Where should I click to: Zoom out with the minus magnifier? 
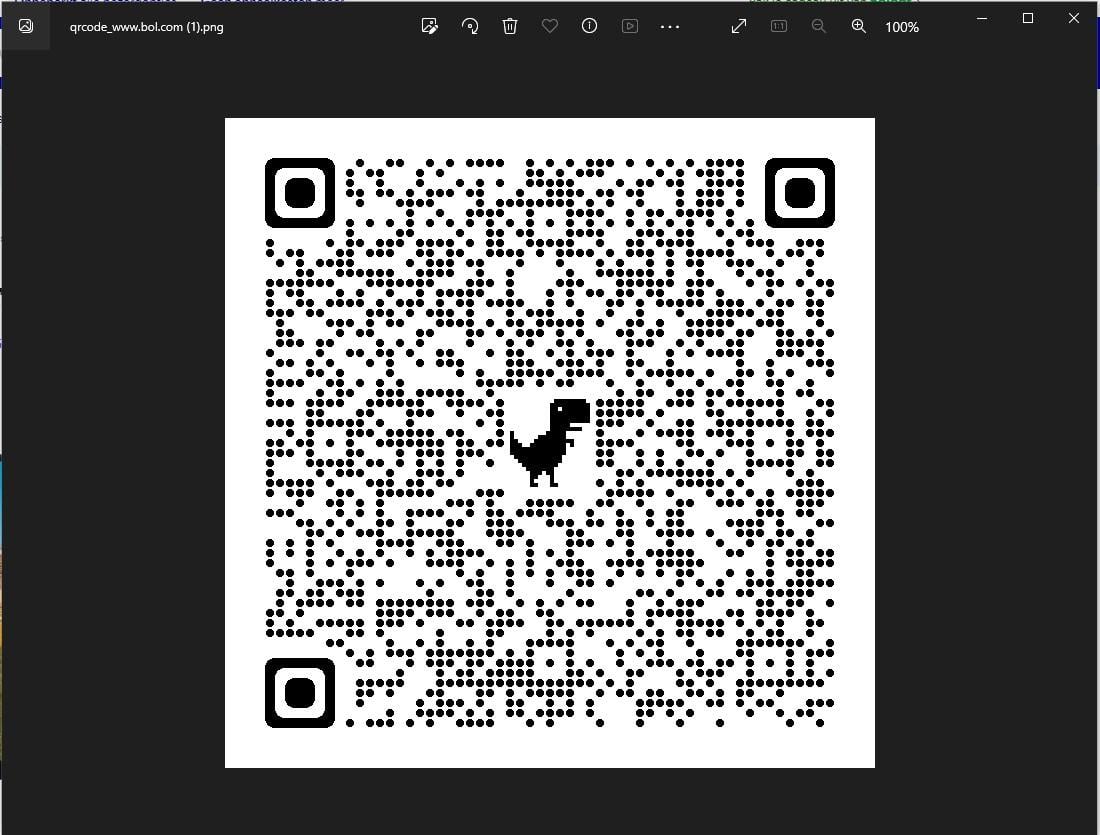click(x=819, y=26)
